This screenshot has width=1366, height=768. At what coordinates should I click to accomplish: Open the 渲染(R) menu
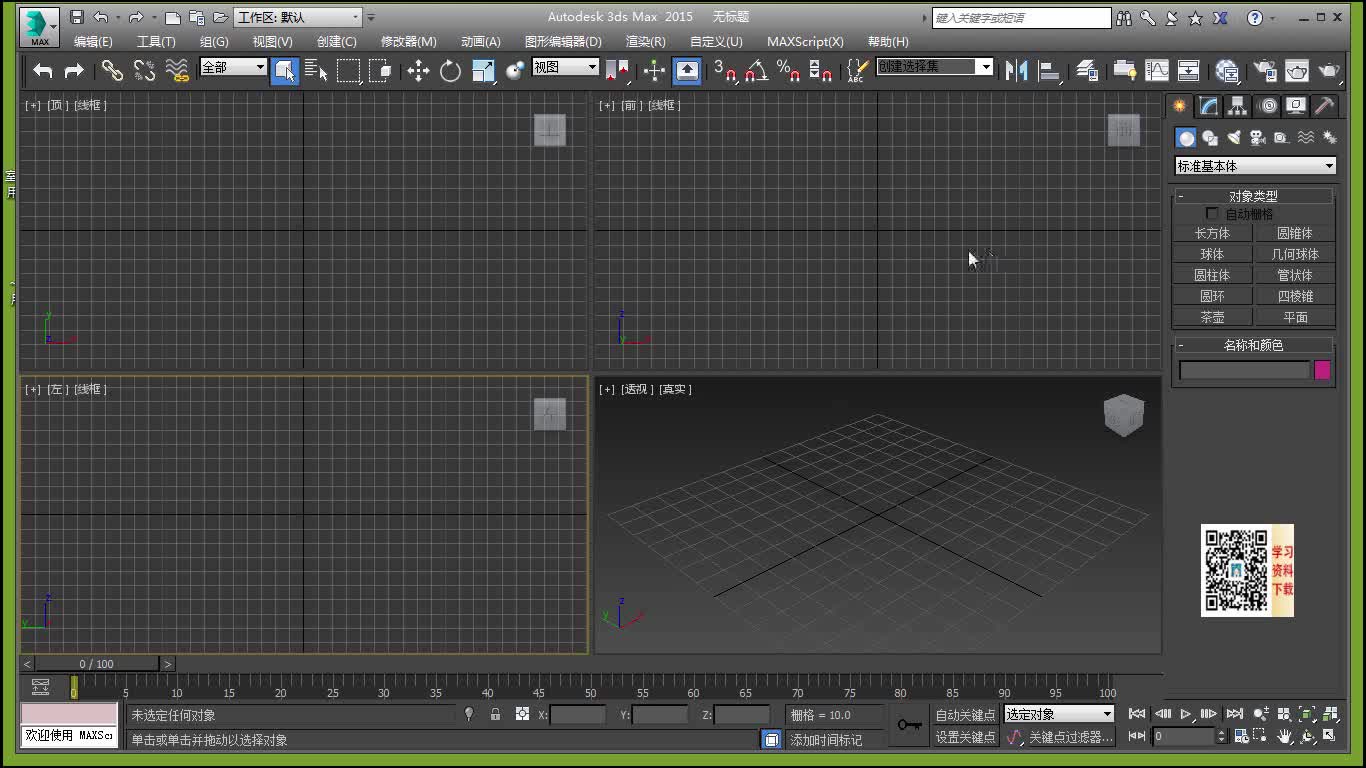tap(644, 41)
